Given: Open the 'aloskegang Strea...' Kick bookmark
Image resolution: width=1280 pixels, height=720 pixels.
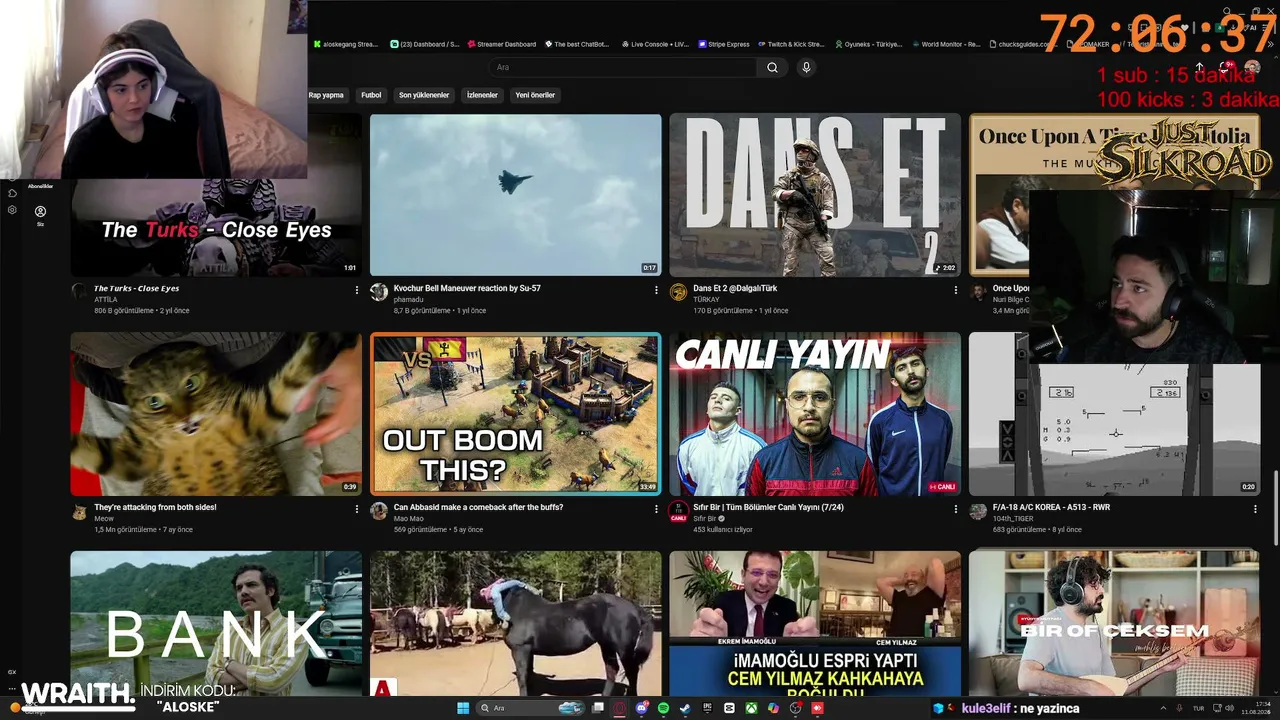Looking at the screenshot, I should (346, 44).
